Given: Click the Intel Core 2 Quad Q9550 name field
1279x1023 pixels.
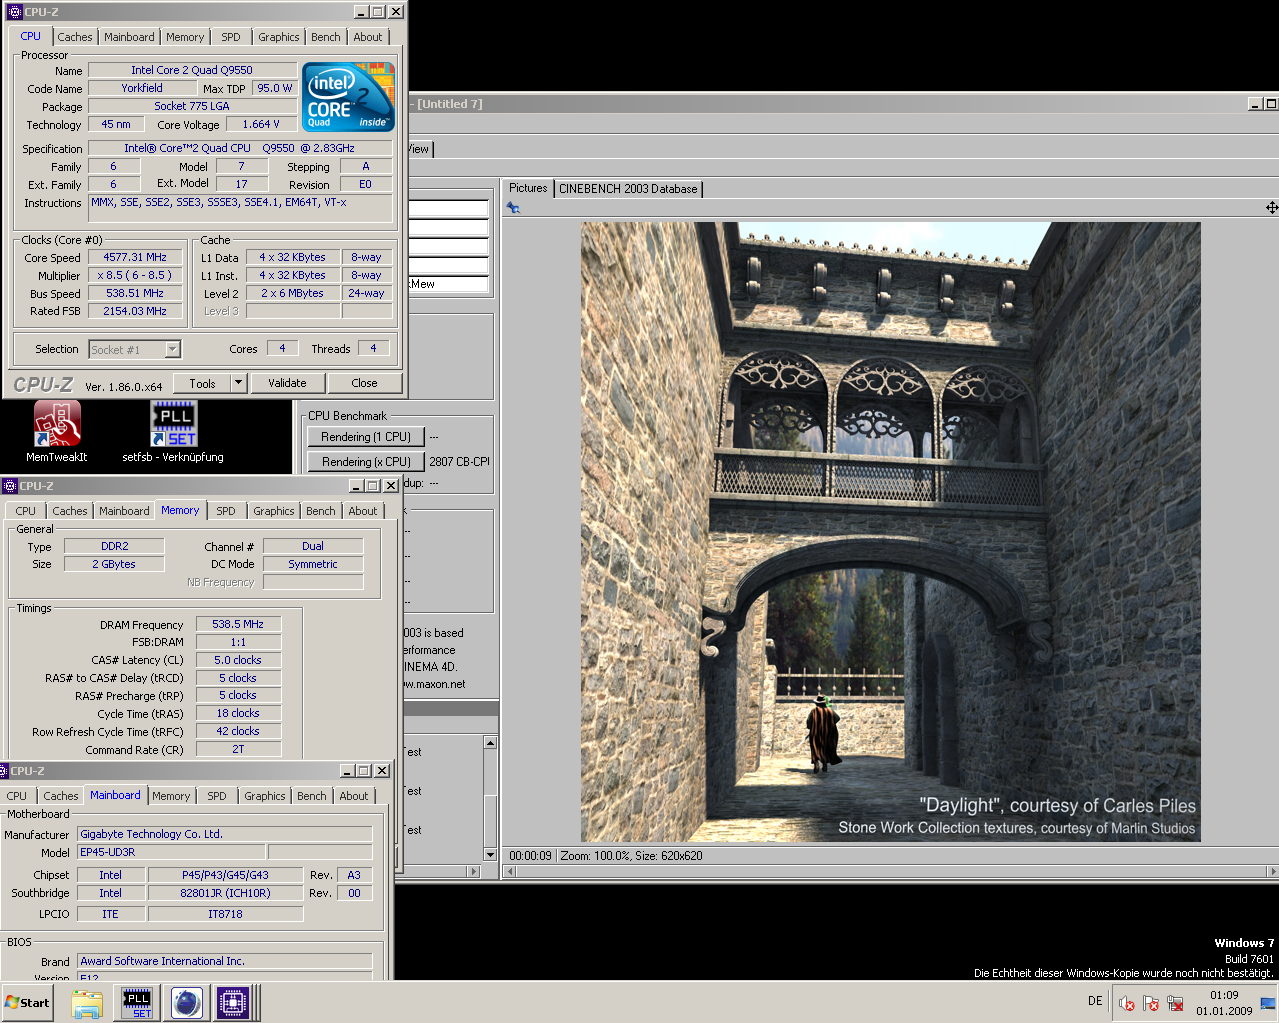Looking at the screenshot, I should 192,70.
